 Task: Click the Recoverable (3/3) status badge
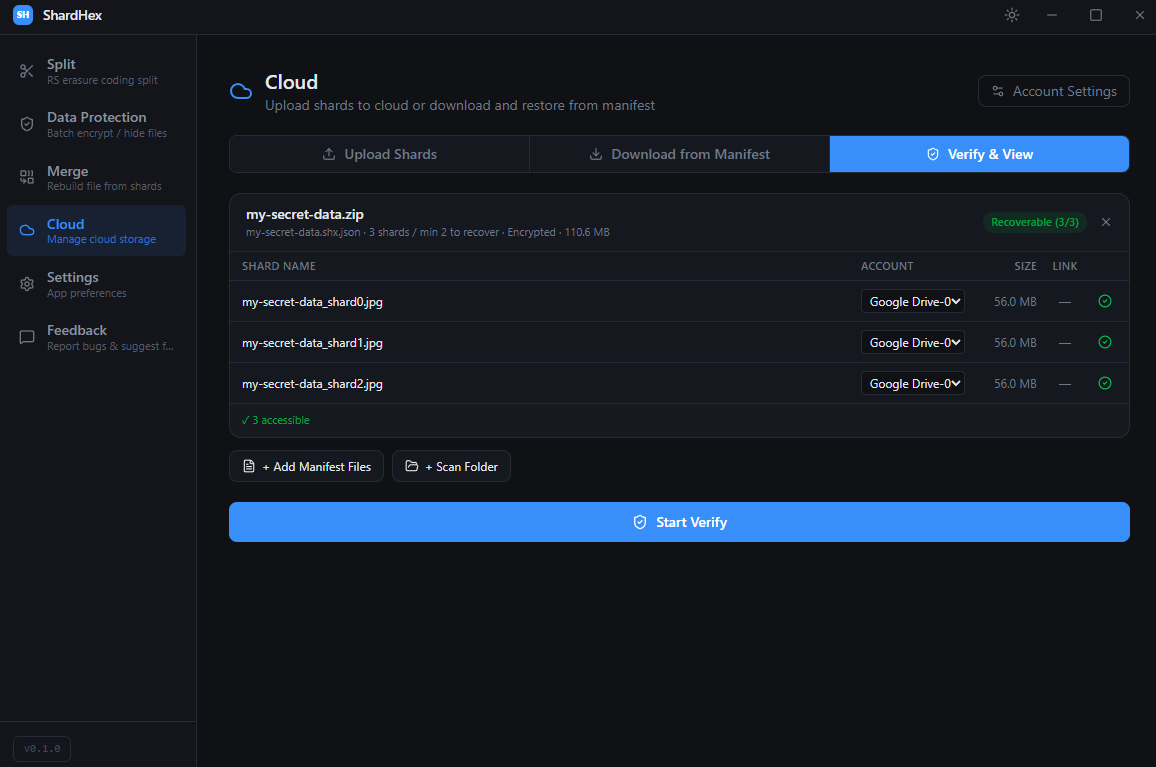click(x=1034, y=222)
